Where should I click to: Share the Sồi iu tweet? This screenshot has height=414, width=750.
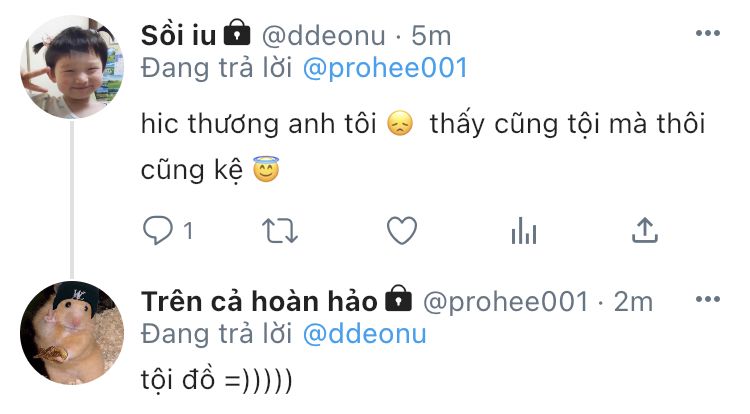click(x=645, y=230)
